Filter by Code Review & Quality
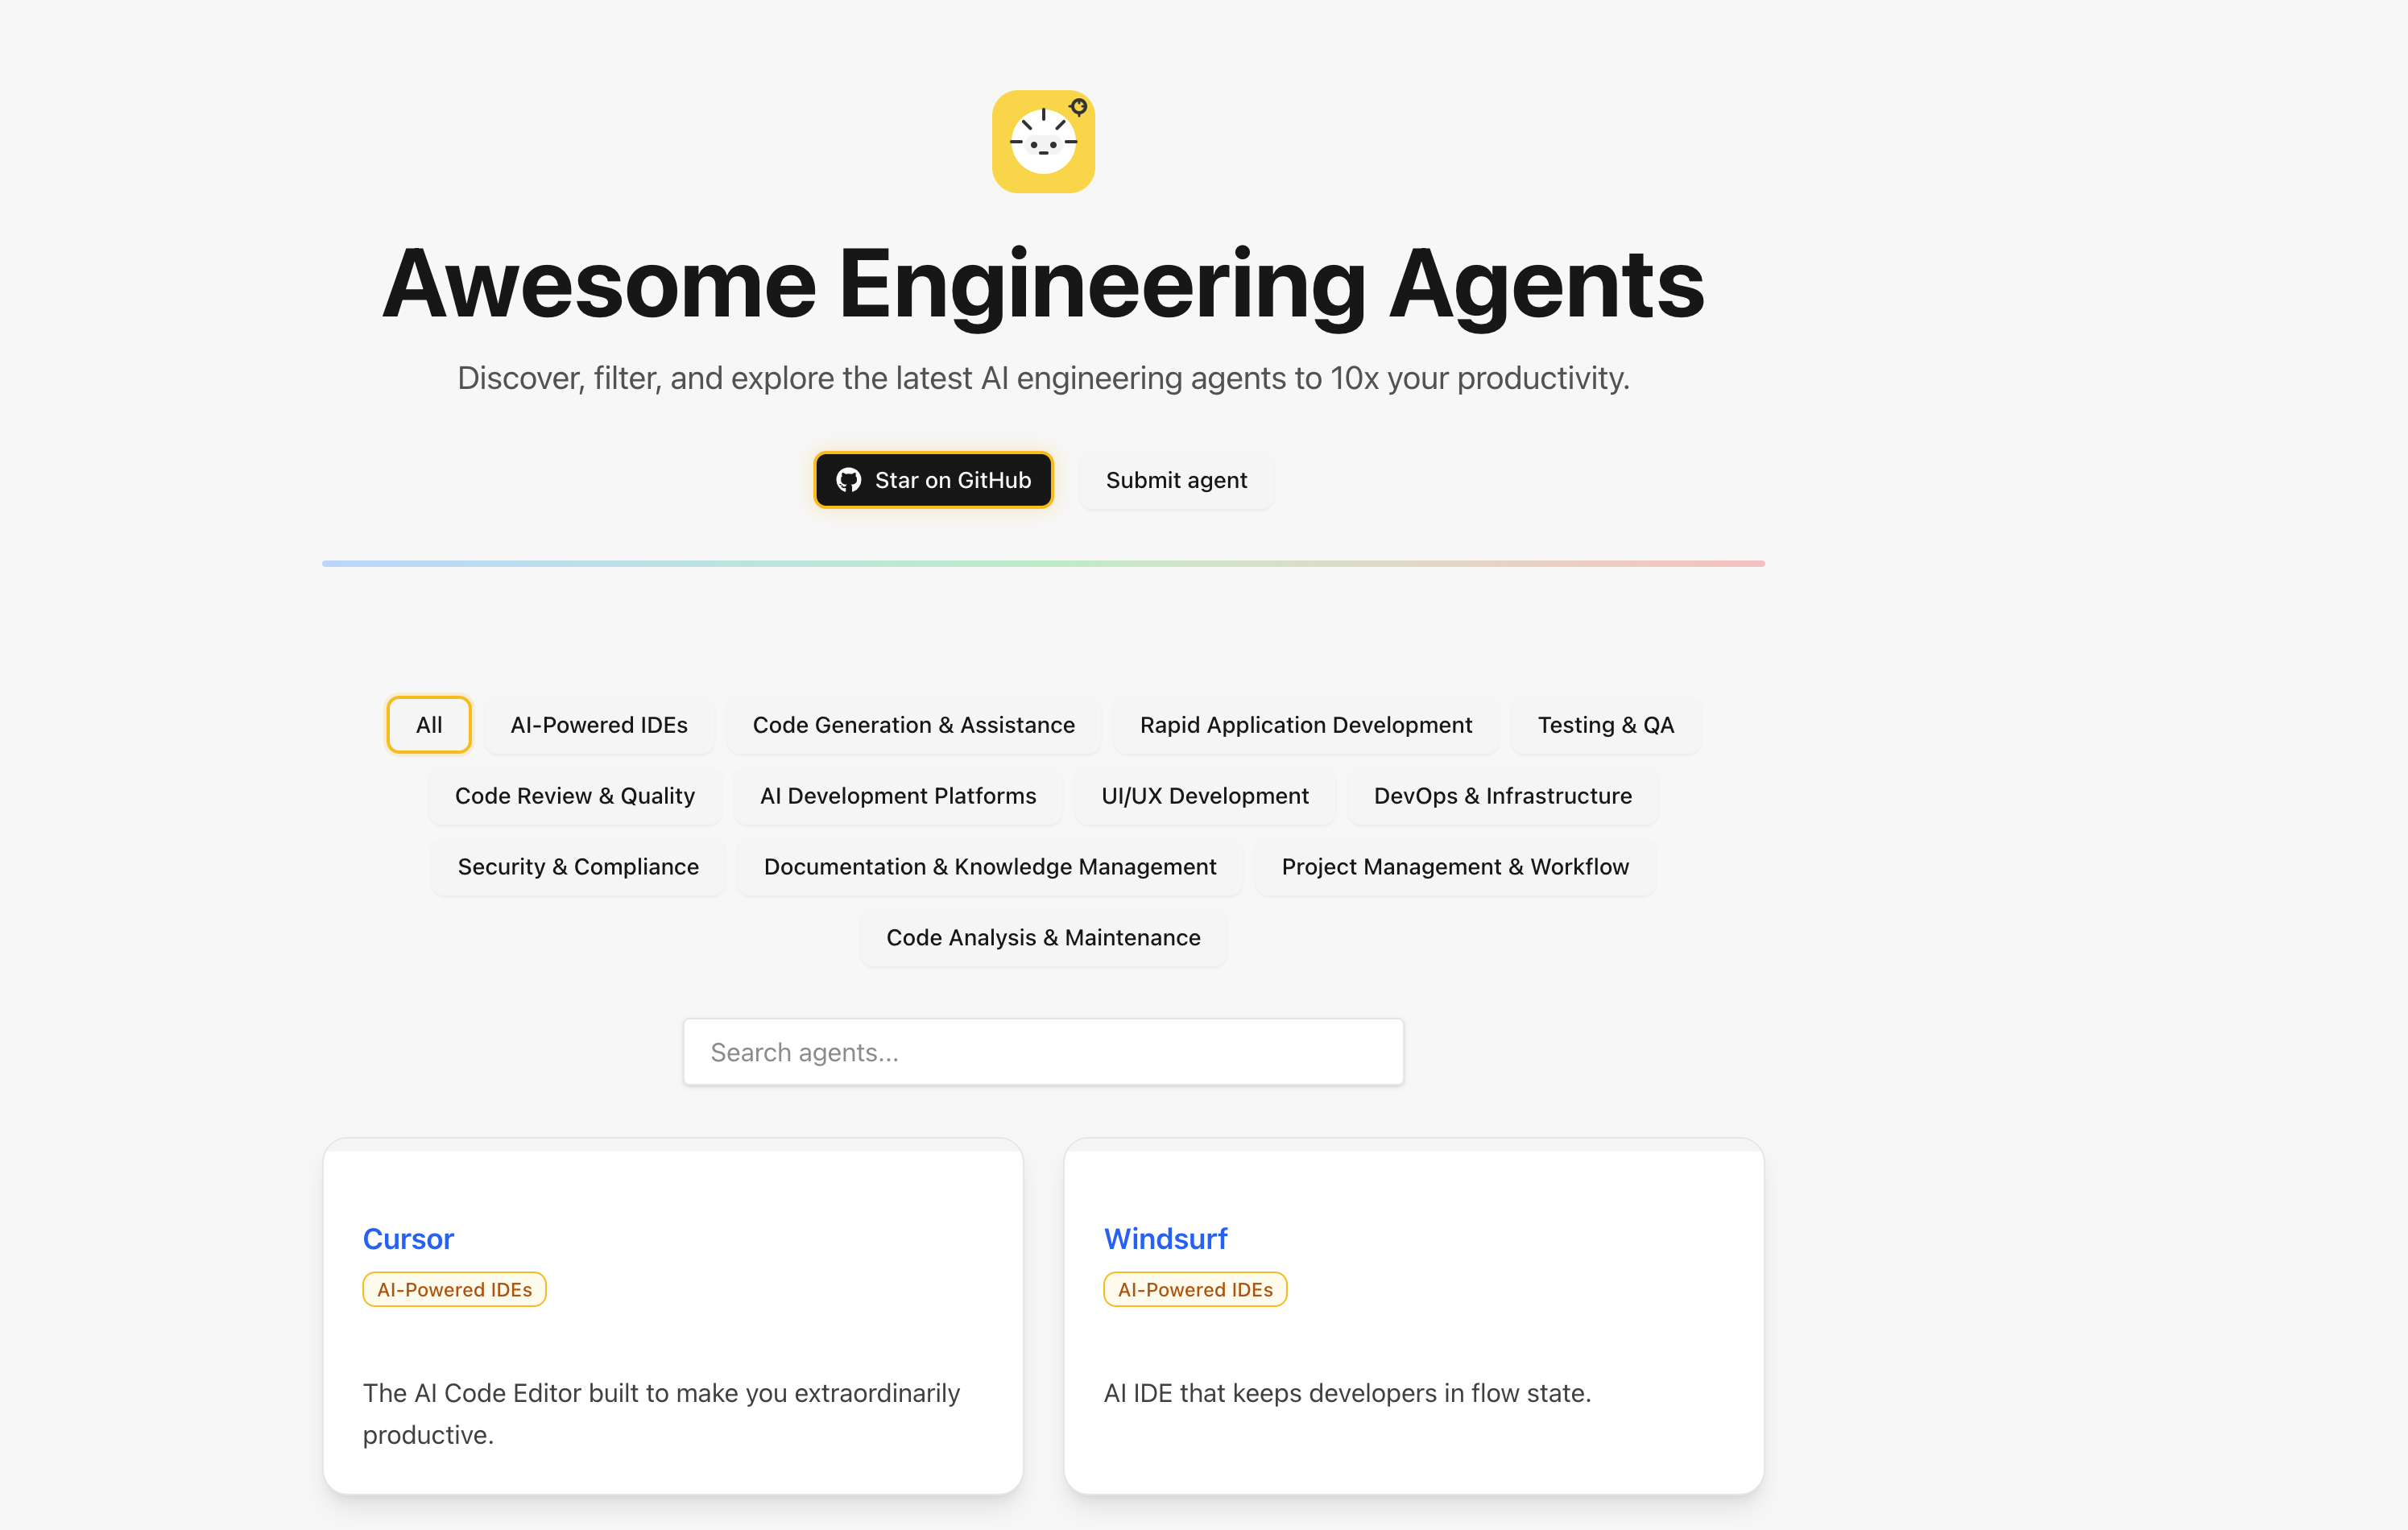Image resolution: width=2408 pixels, height=1530 pixels. point(575,796)
